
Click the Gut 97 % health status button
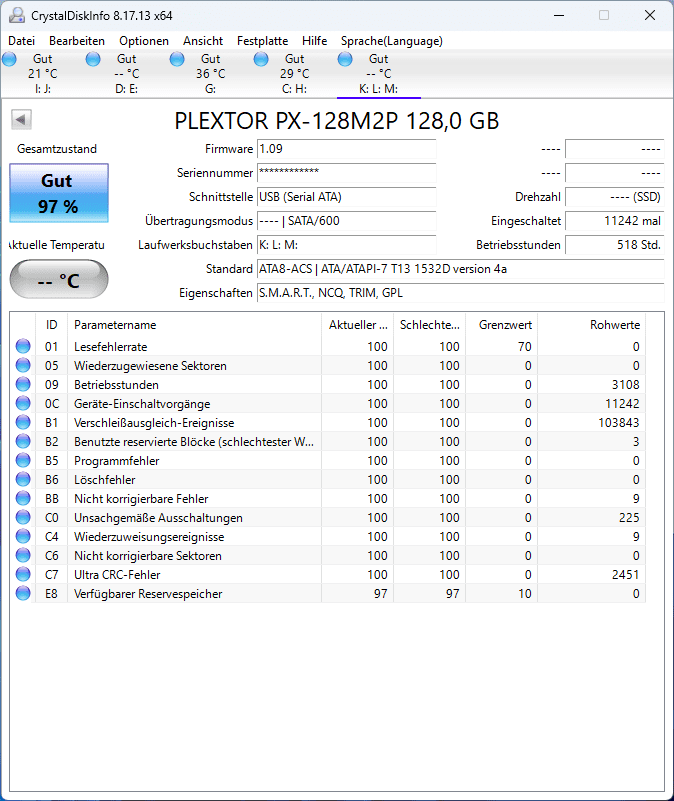[59, 193]
